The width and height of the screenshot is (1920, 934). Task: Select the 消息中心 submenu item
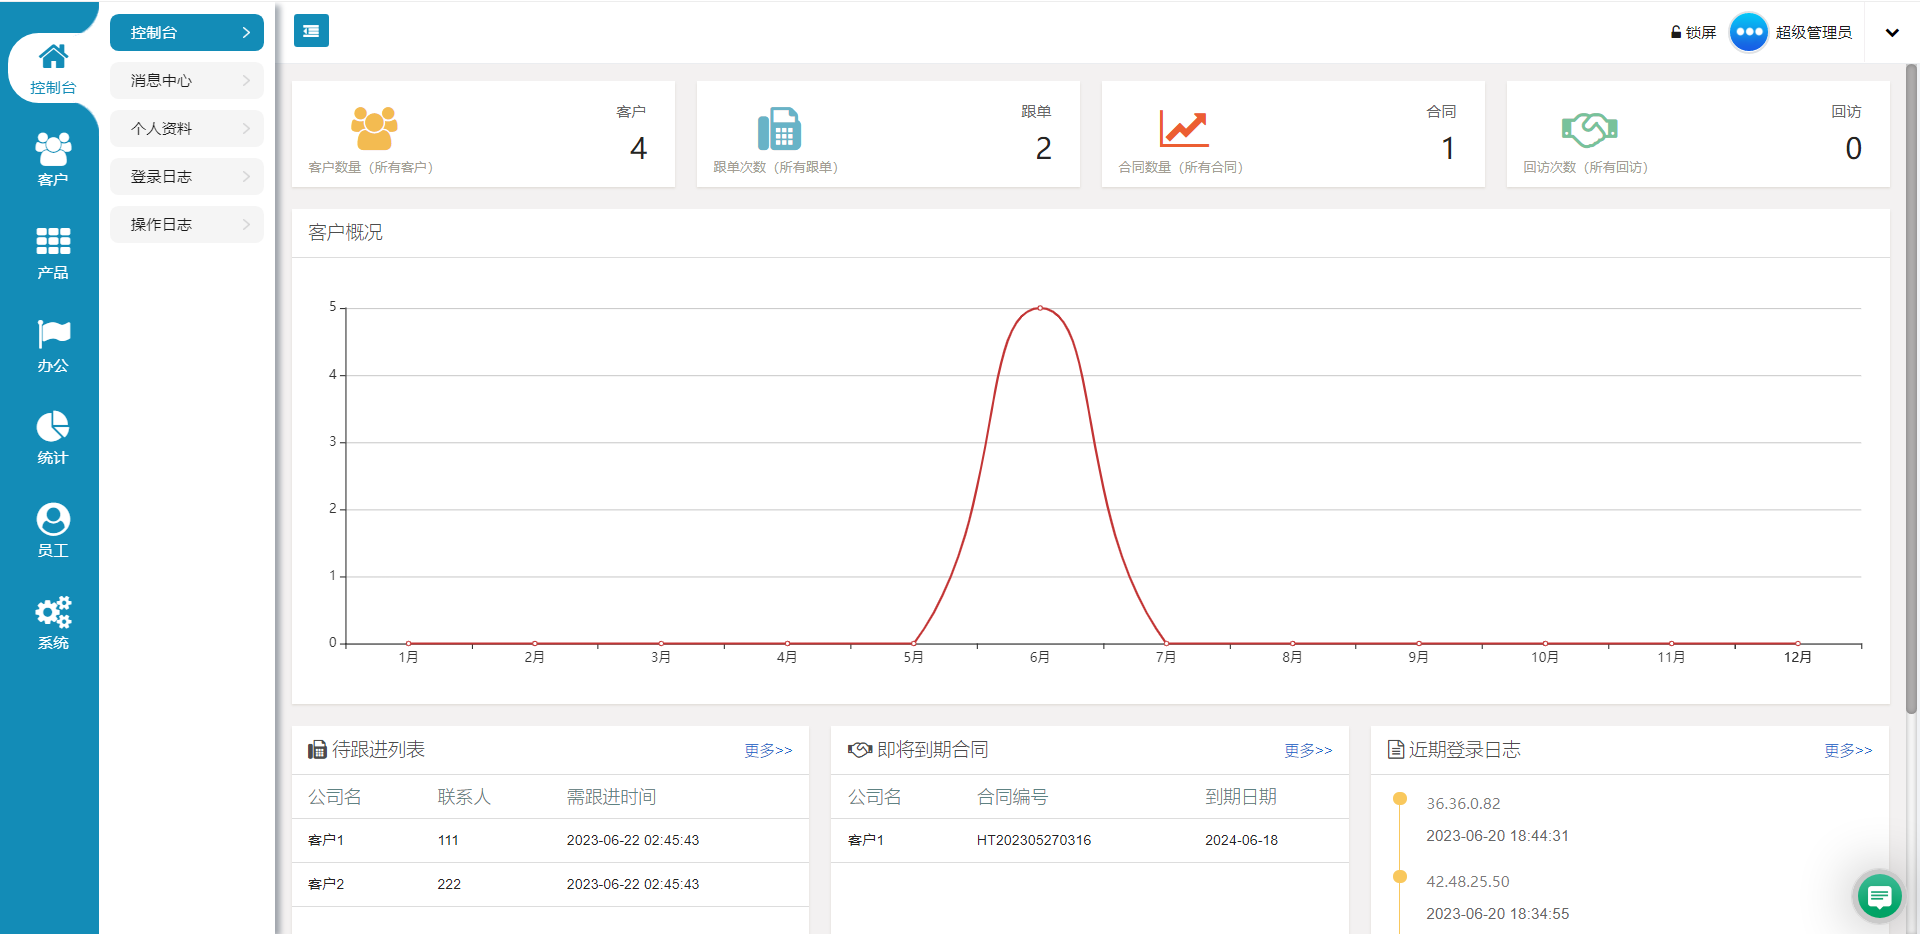pyautogui.click(x=187, y=81)
